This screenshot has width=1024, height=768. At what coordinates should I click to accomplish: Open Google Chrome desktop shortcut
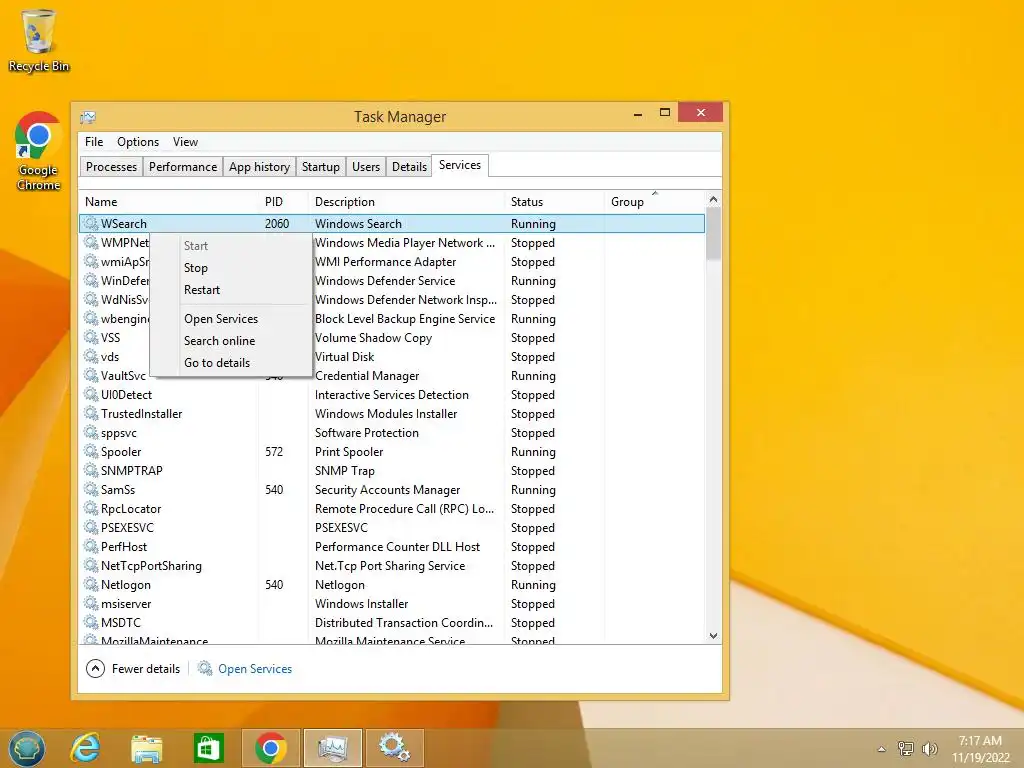click(x=39, y=152)
